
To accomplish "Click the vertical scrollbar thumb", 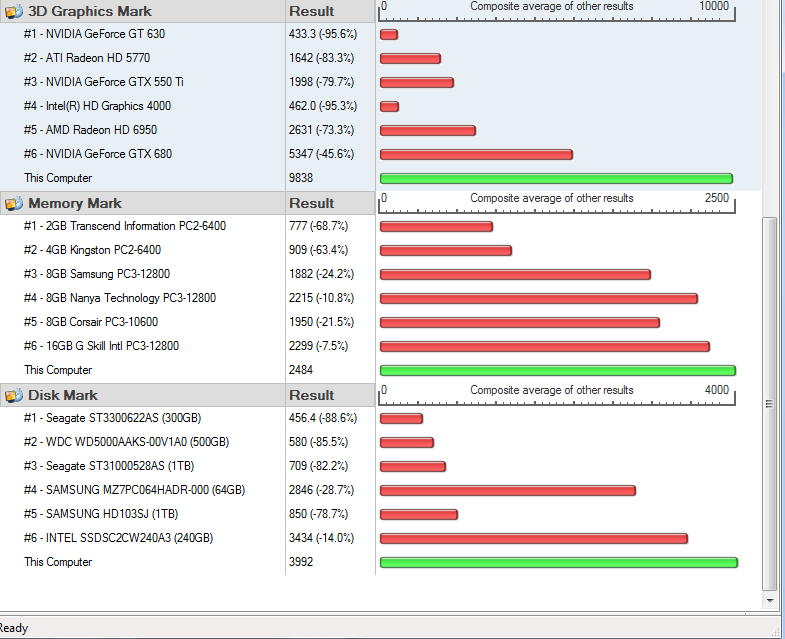I will click(768, 400).
